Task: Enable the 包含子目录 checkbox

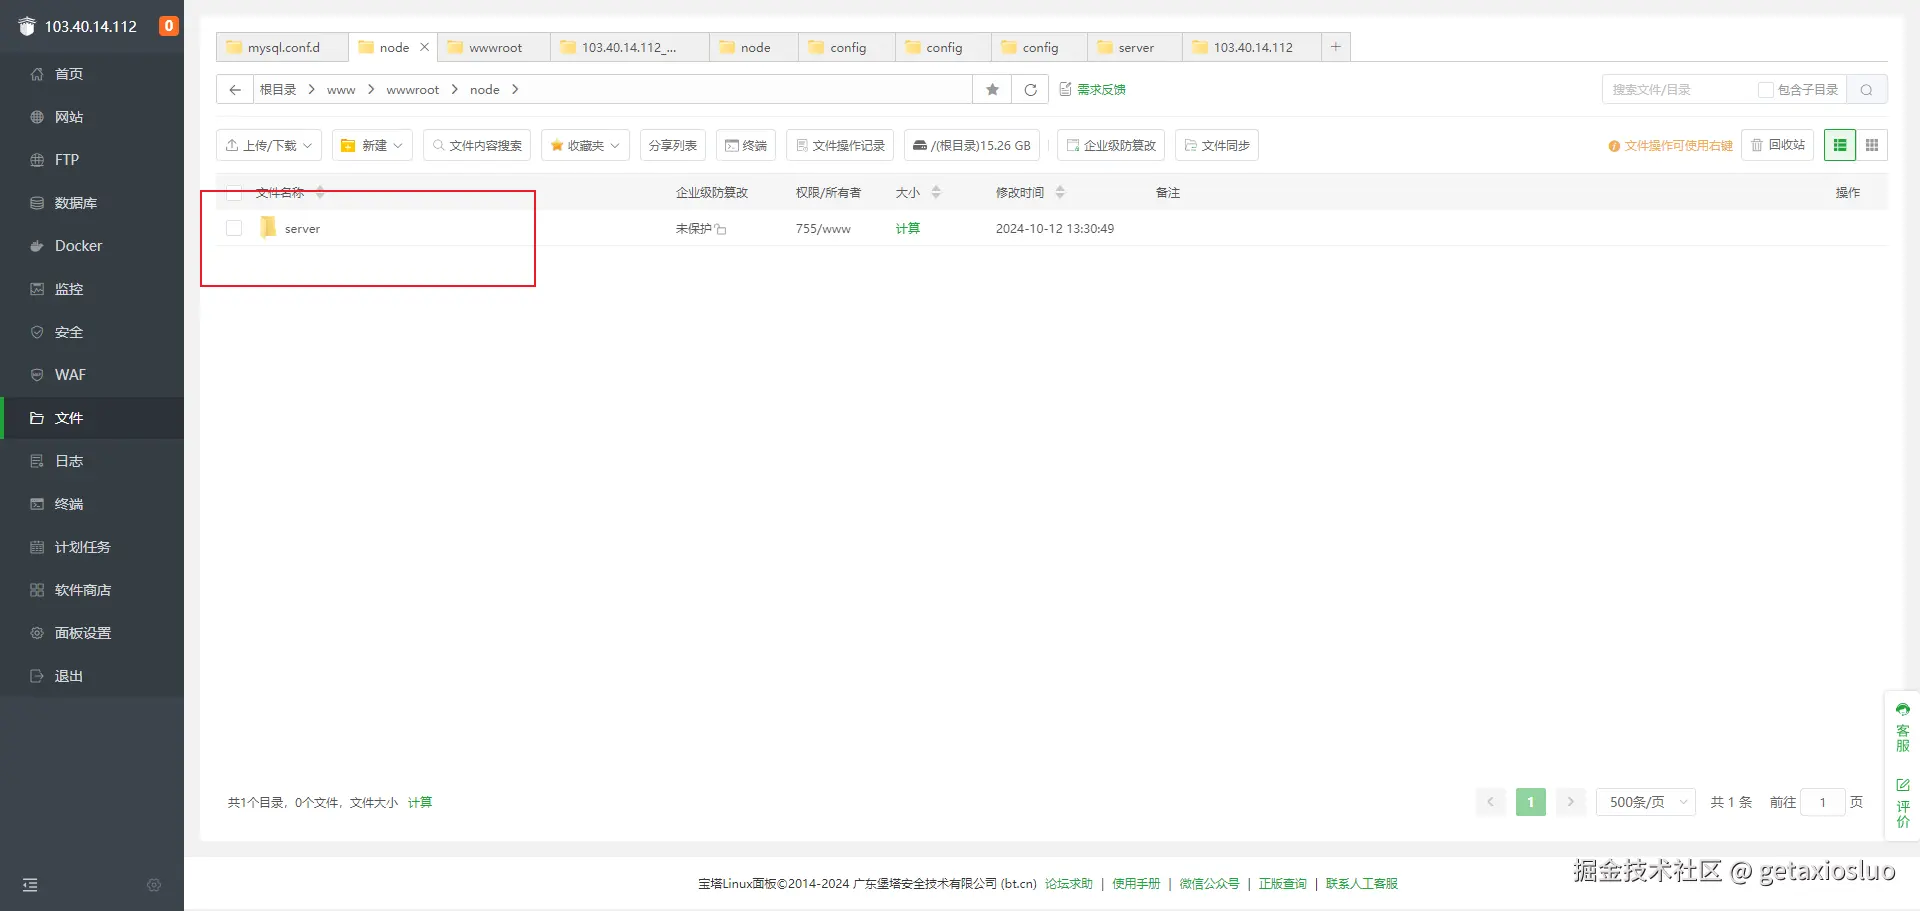Action: 1766,90
